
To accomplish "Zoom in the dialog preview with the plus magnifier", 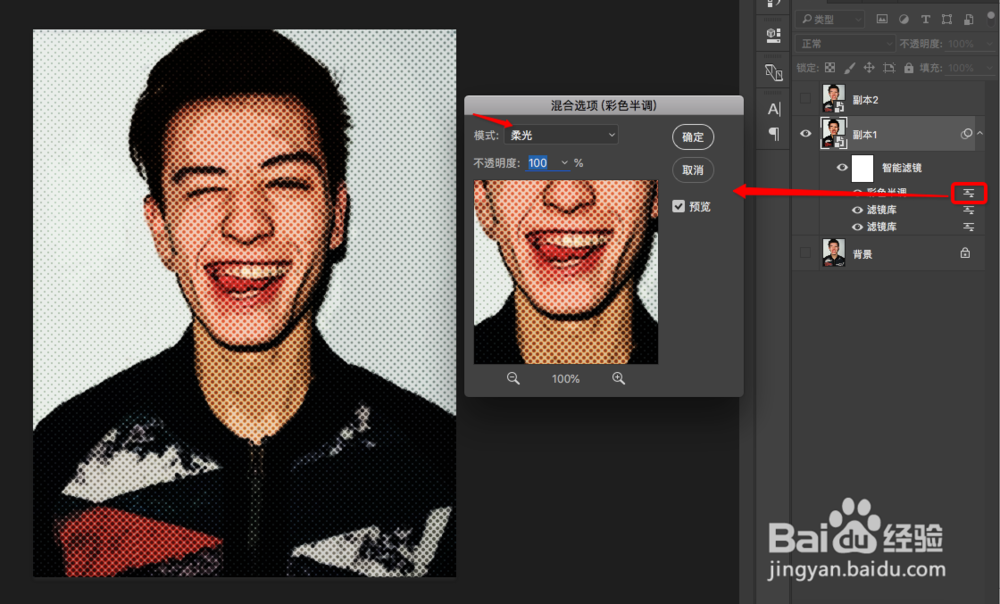I will pos(619,379).
